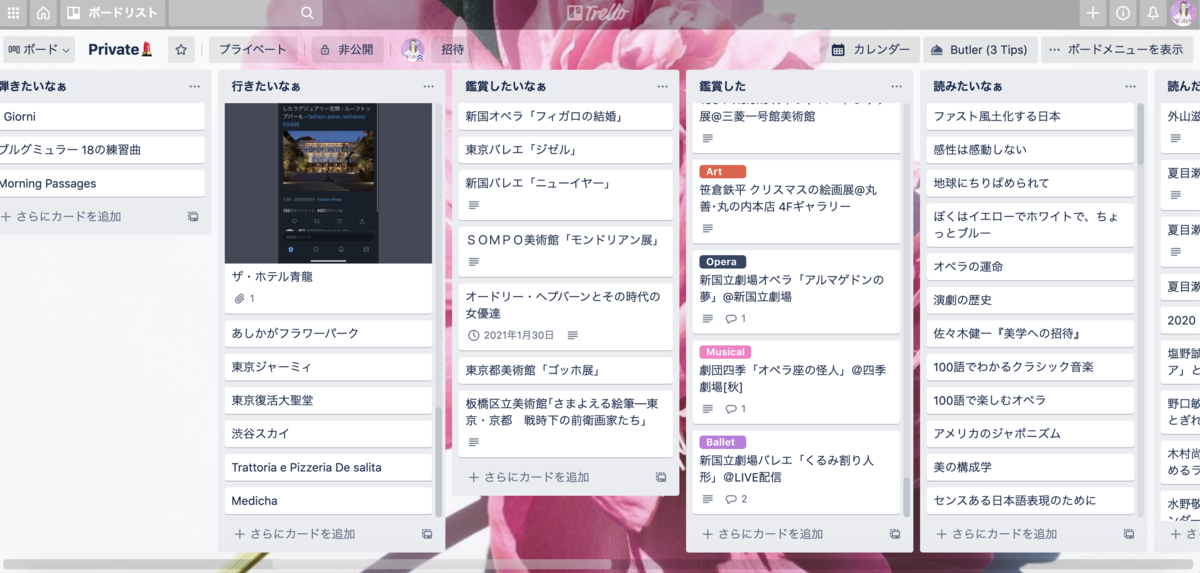This screenshot has width=1200, height=573.
Task: Change the 非公開 visibility setting
Action: click(x=348, y=49)
